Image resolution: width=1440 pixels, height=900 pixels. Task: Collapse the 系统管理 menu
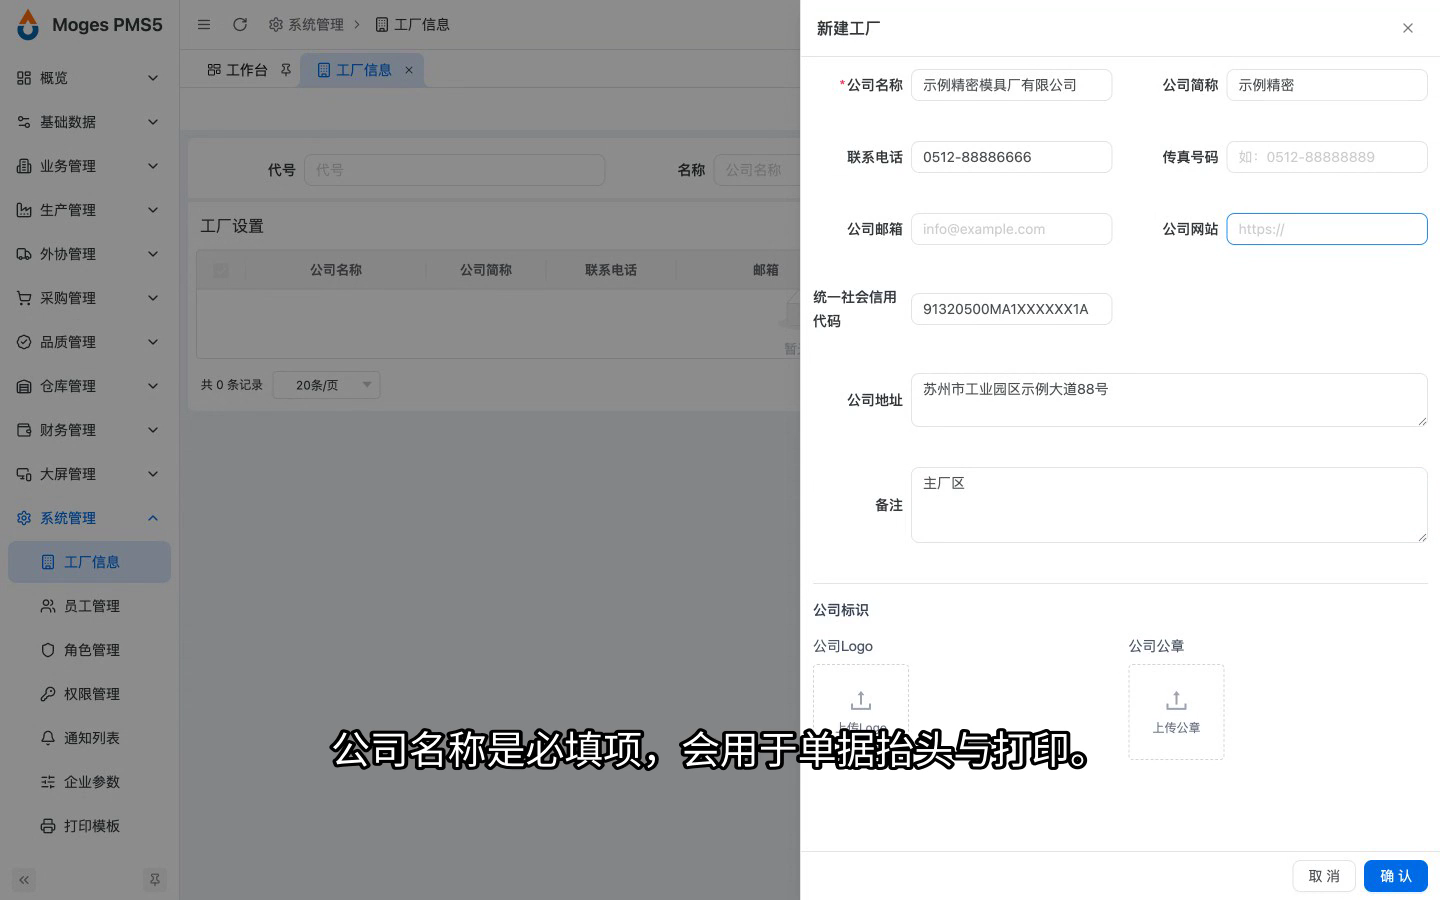[90, 518]
